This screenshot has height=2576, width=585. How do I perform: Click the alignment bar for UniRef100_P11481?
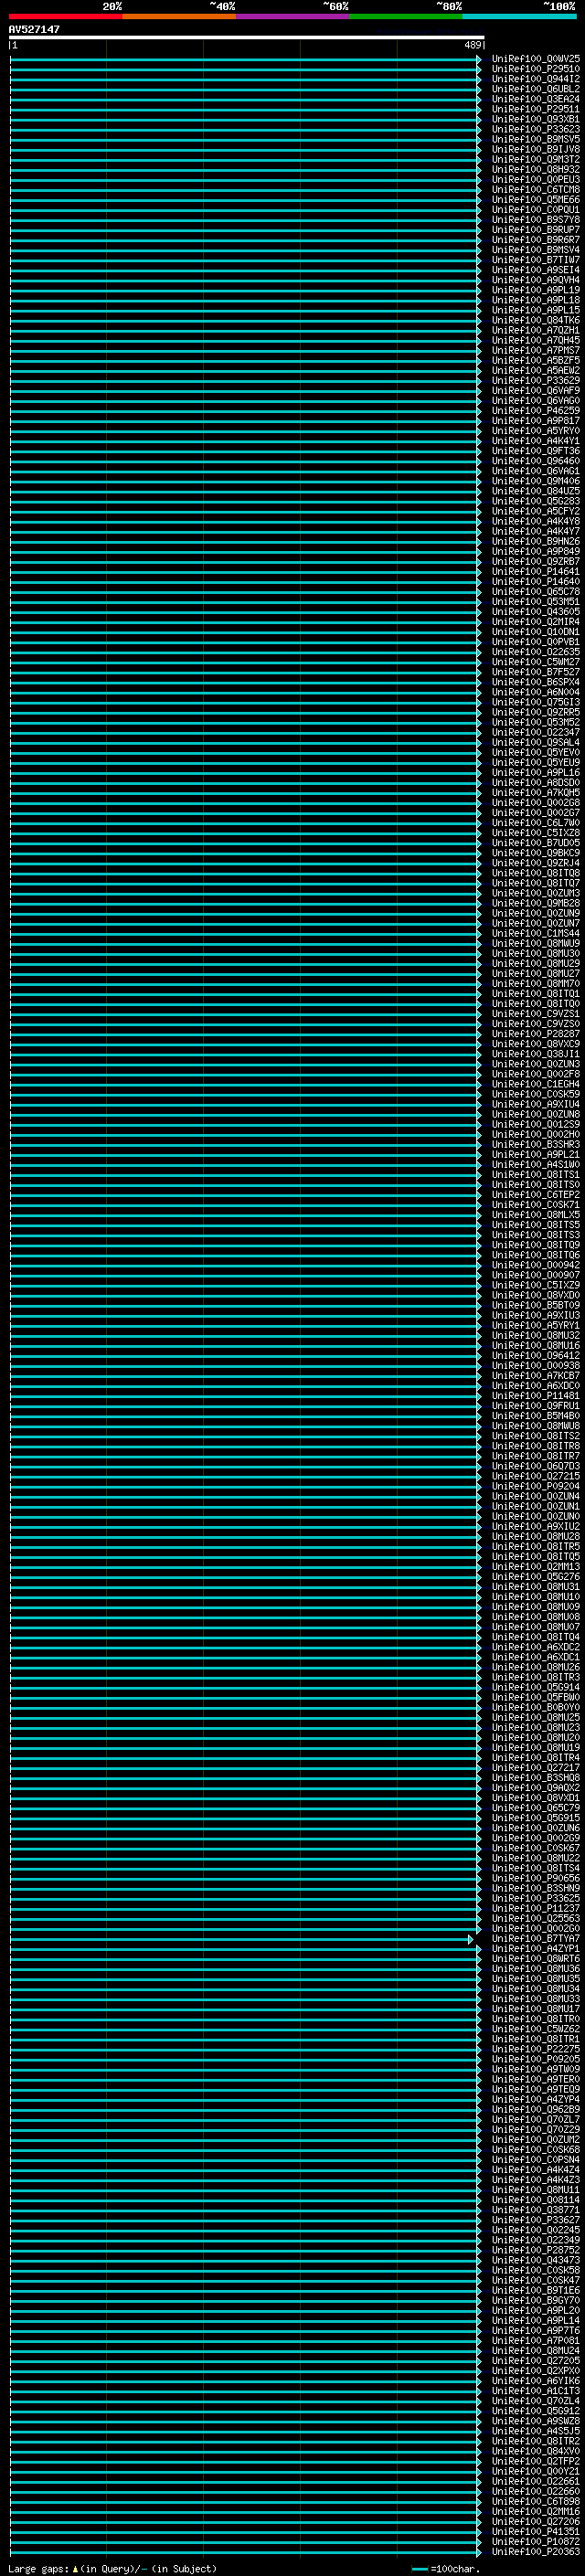[245, 1396]
